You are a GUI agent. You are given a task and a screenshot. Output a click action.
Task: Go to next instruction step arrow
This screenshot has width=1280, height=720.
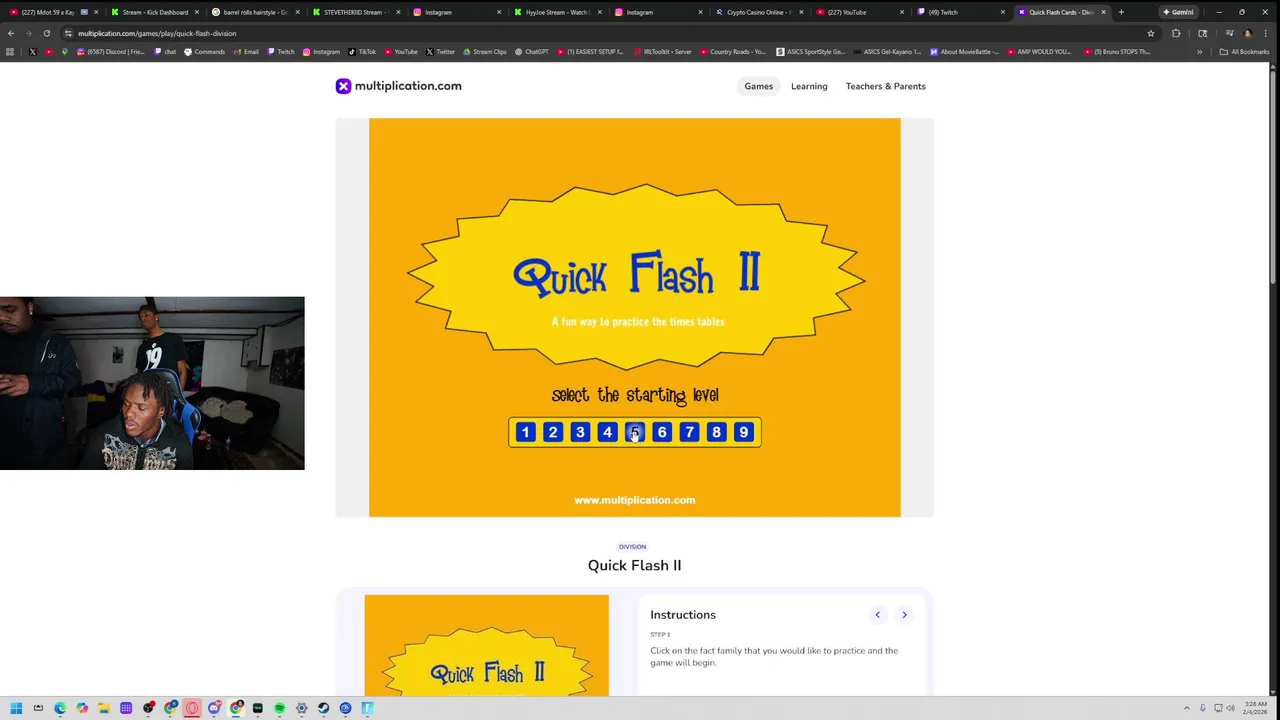(904, 615)
